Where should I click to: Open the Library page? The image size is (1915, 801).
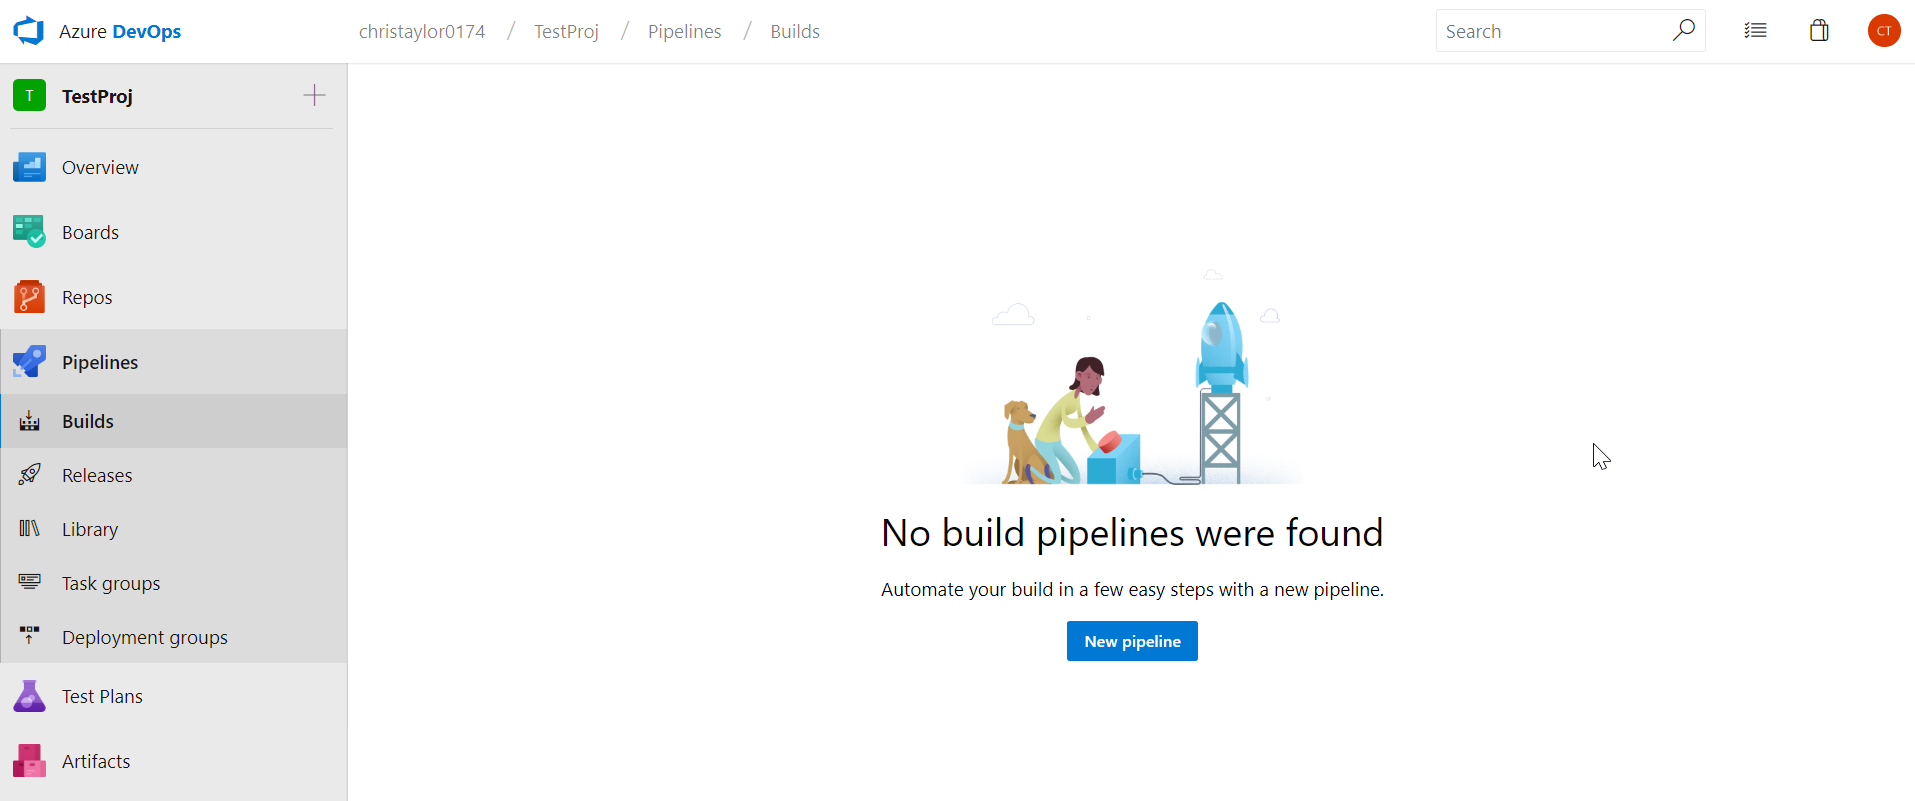pos(90,529)
